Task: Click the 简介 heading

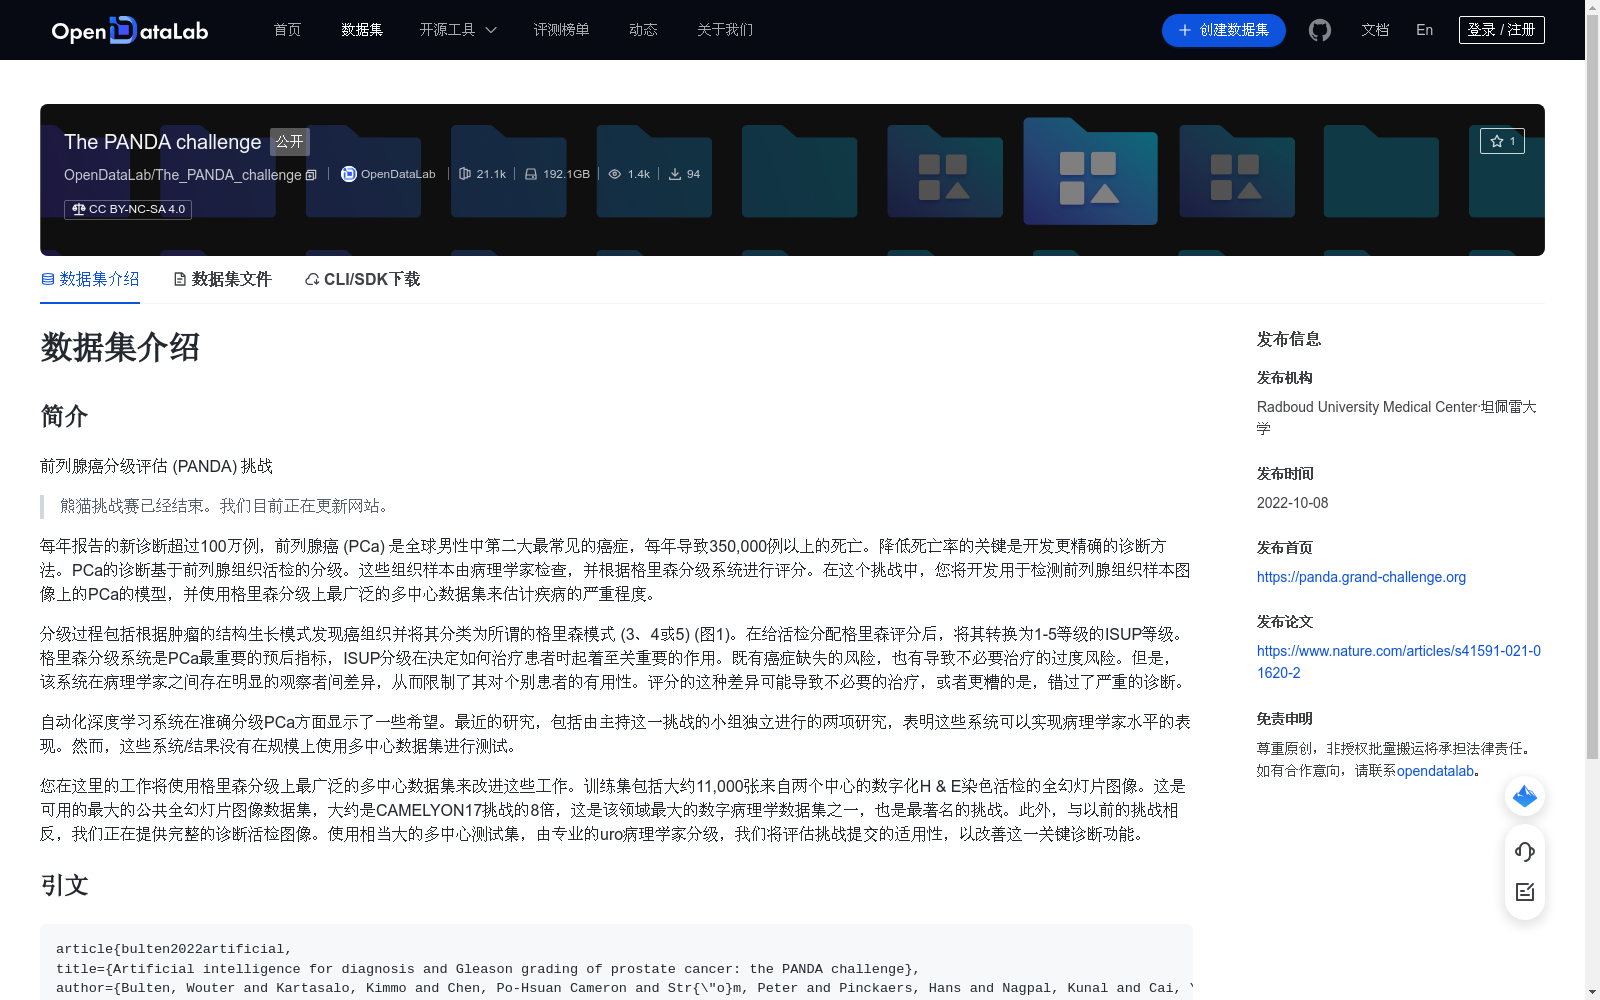Action: (x=64, y=416)
